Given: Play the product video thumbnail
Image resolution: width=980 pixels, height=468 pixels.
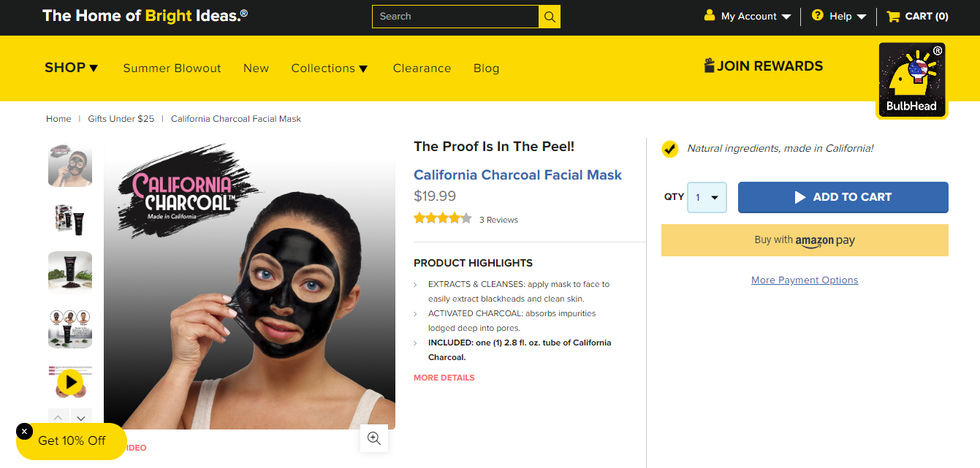Looking at the screenshot, I should click(70, 382).
